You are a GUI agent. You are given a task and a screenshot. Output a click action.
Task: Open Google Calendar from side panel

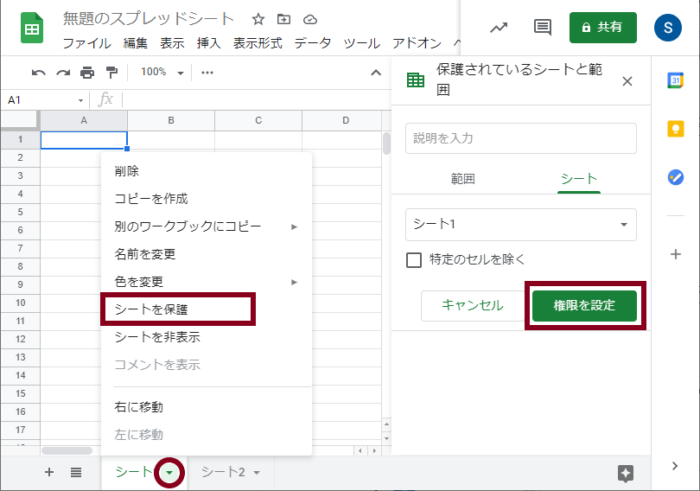point(676,82)
